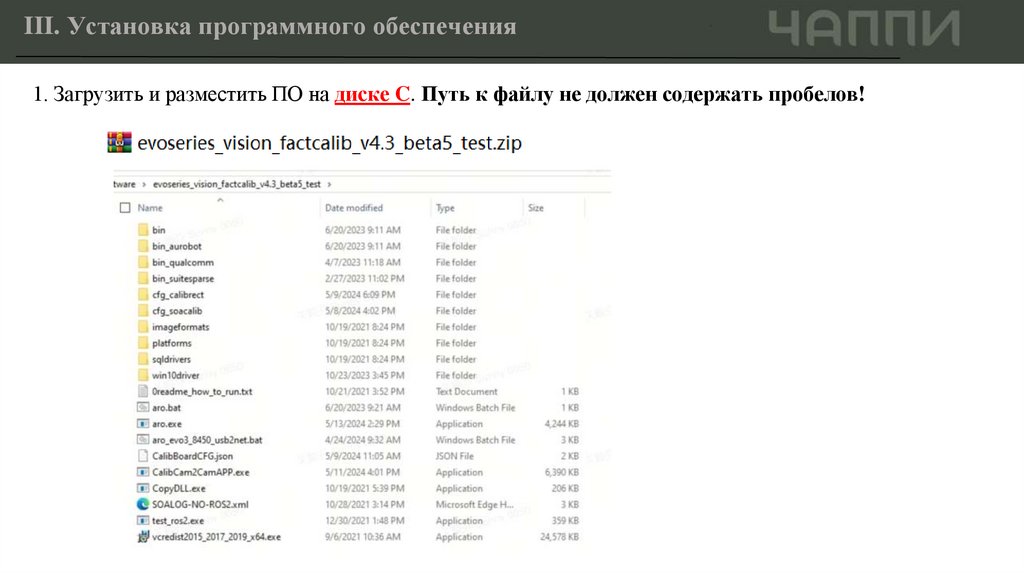Image resolution: width=1024 pixels, height=574 pixels.
Task: Click the Edge icon of SOALOG-NO-ROS2.xml
Action: point(143,504)
